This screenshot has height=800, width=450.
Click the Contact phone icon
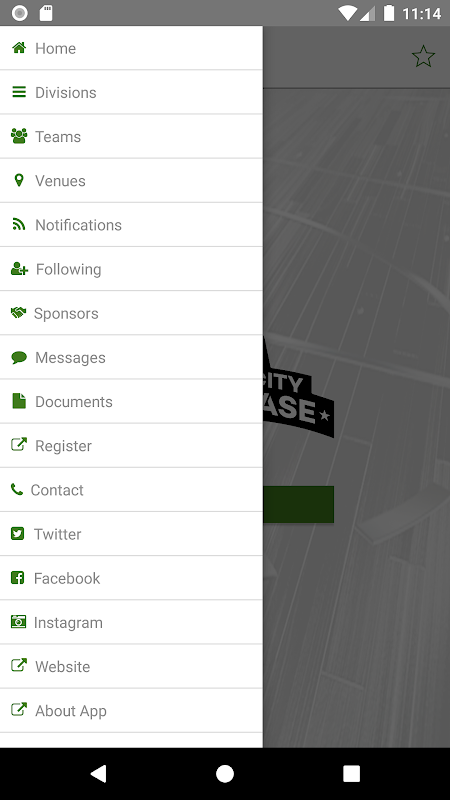tap(17, 489)
